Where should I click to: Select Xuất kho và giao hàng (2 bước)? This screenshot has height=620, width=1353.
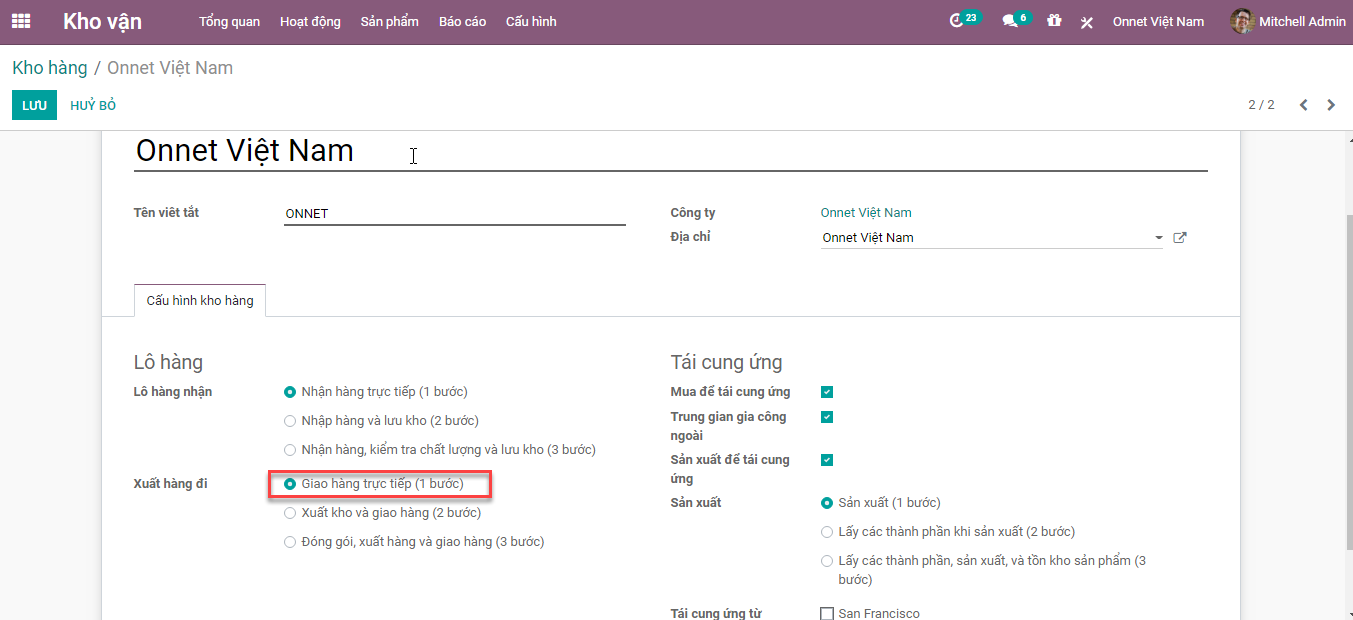tap(290, 513)
